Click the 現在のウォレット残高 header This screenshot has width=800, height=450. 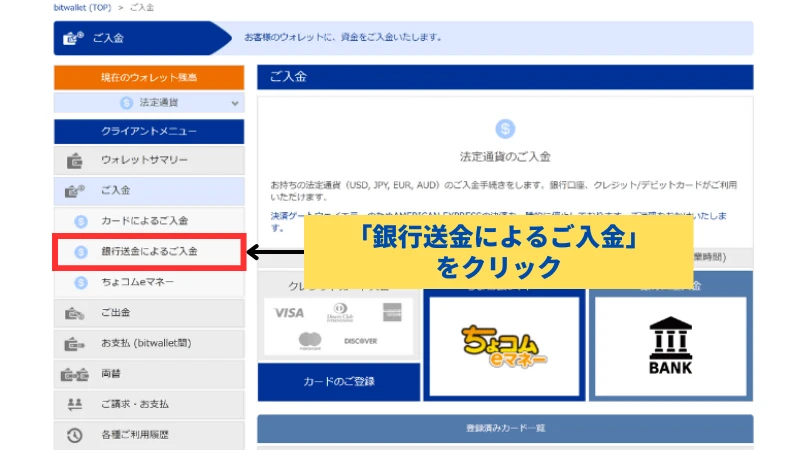[x=149, y=78]
